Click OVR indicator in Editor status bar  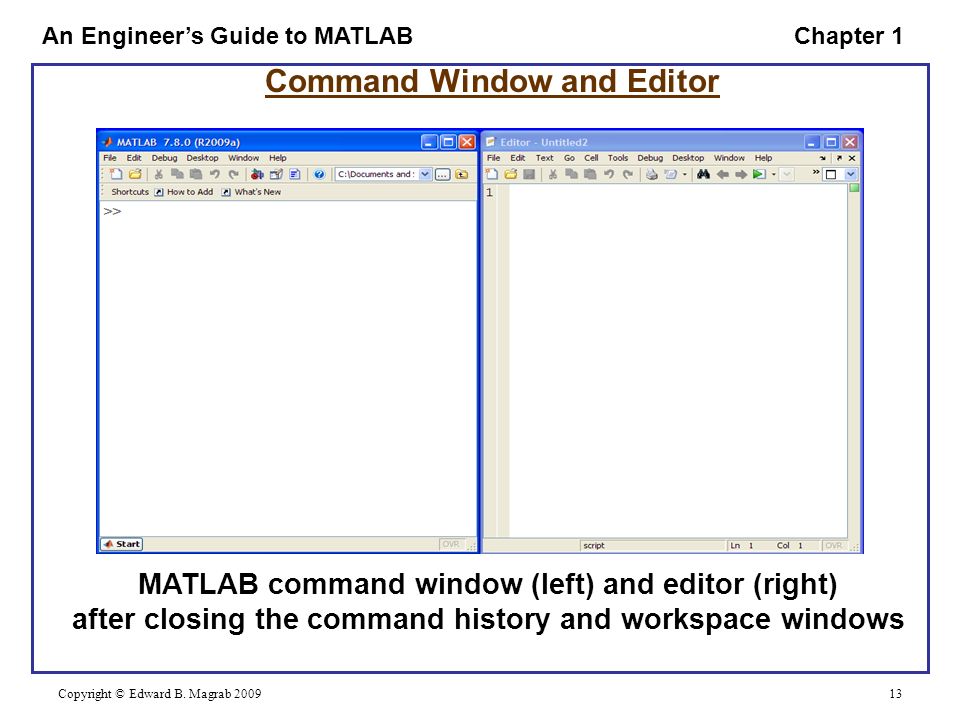point(834,546)
